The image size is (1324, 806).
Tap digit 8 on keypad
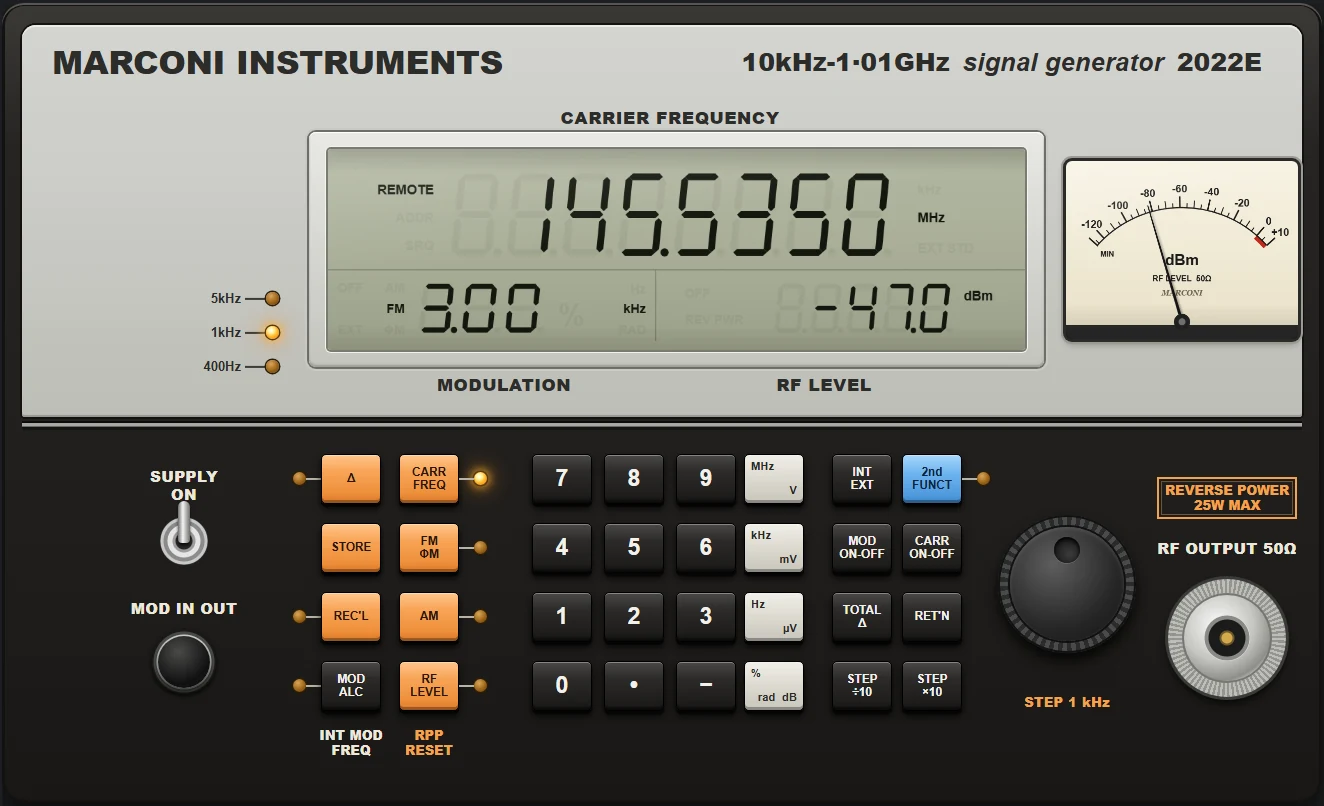[x=634, y=478]
